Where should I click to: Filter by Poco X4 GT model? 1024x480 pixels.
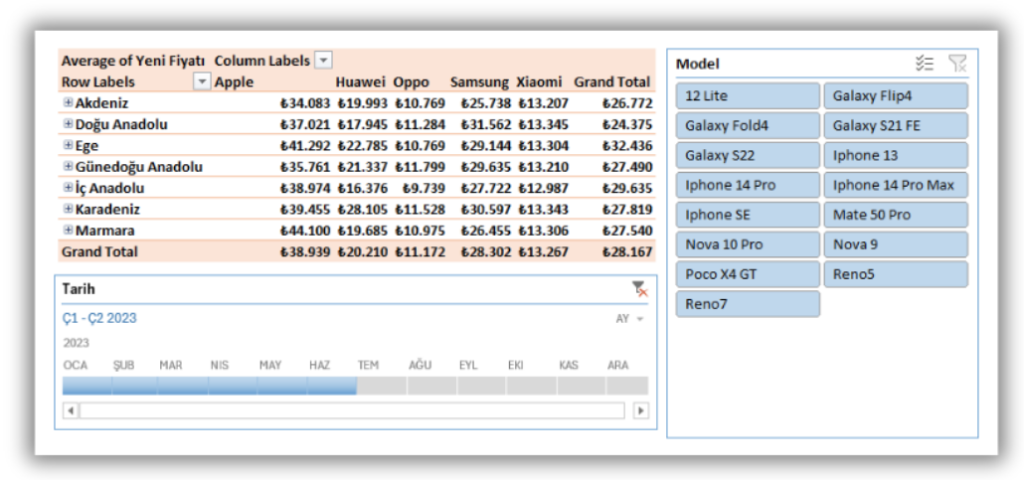(748, 274)
